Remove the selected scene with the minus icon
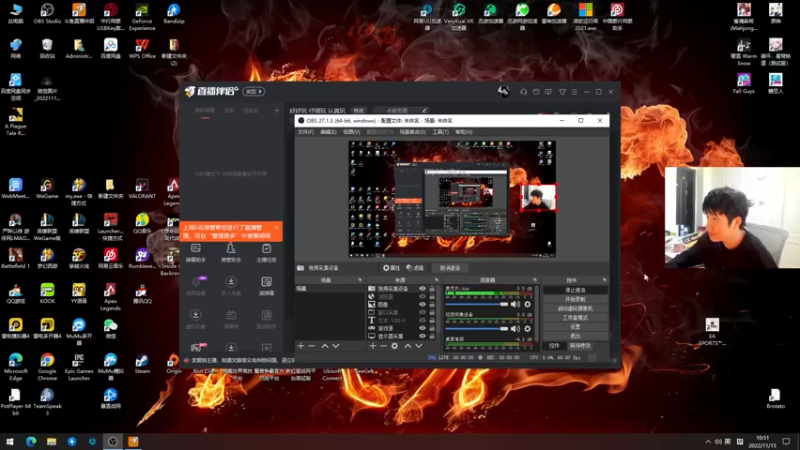800x450 pixels. 312,346
